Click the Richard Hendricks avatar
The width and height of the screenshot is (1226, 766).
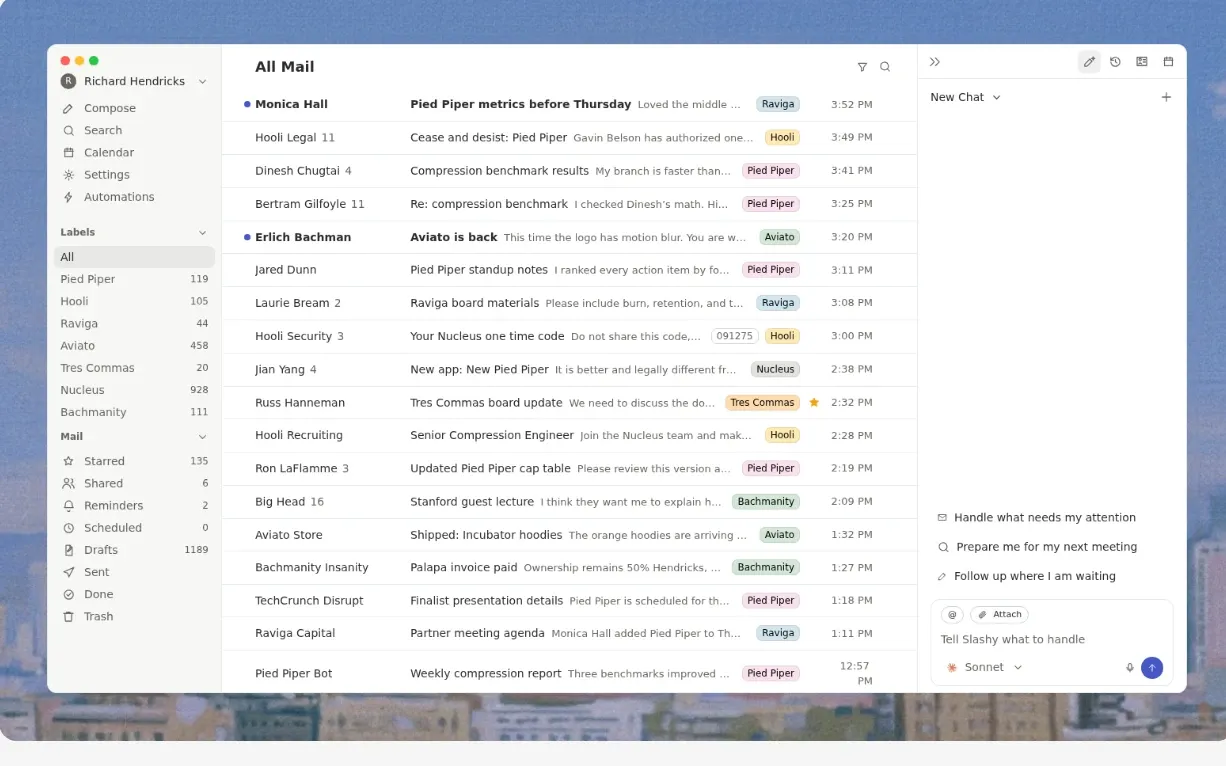(68, 81)
